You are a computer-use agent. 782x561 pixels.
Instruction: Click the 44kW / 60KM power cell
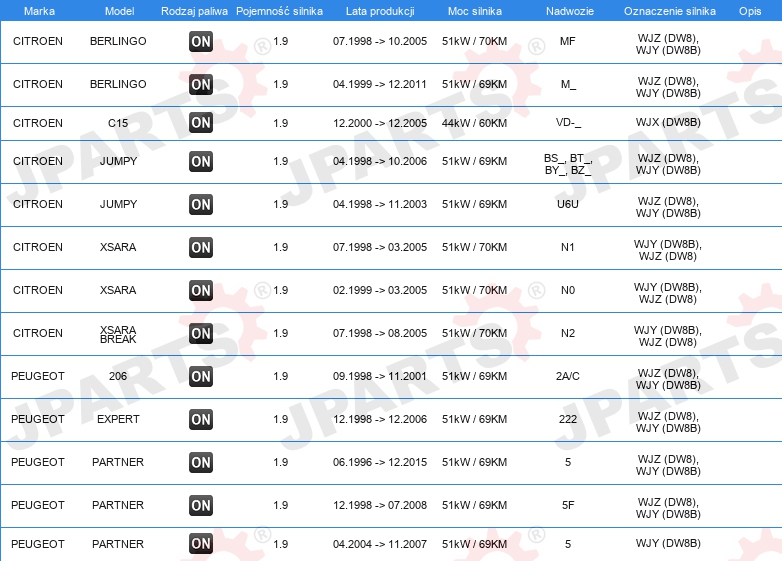click(x=474, y=123)
